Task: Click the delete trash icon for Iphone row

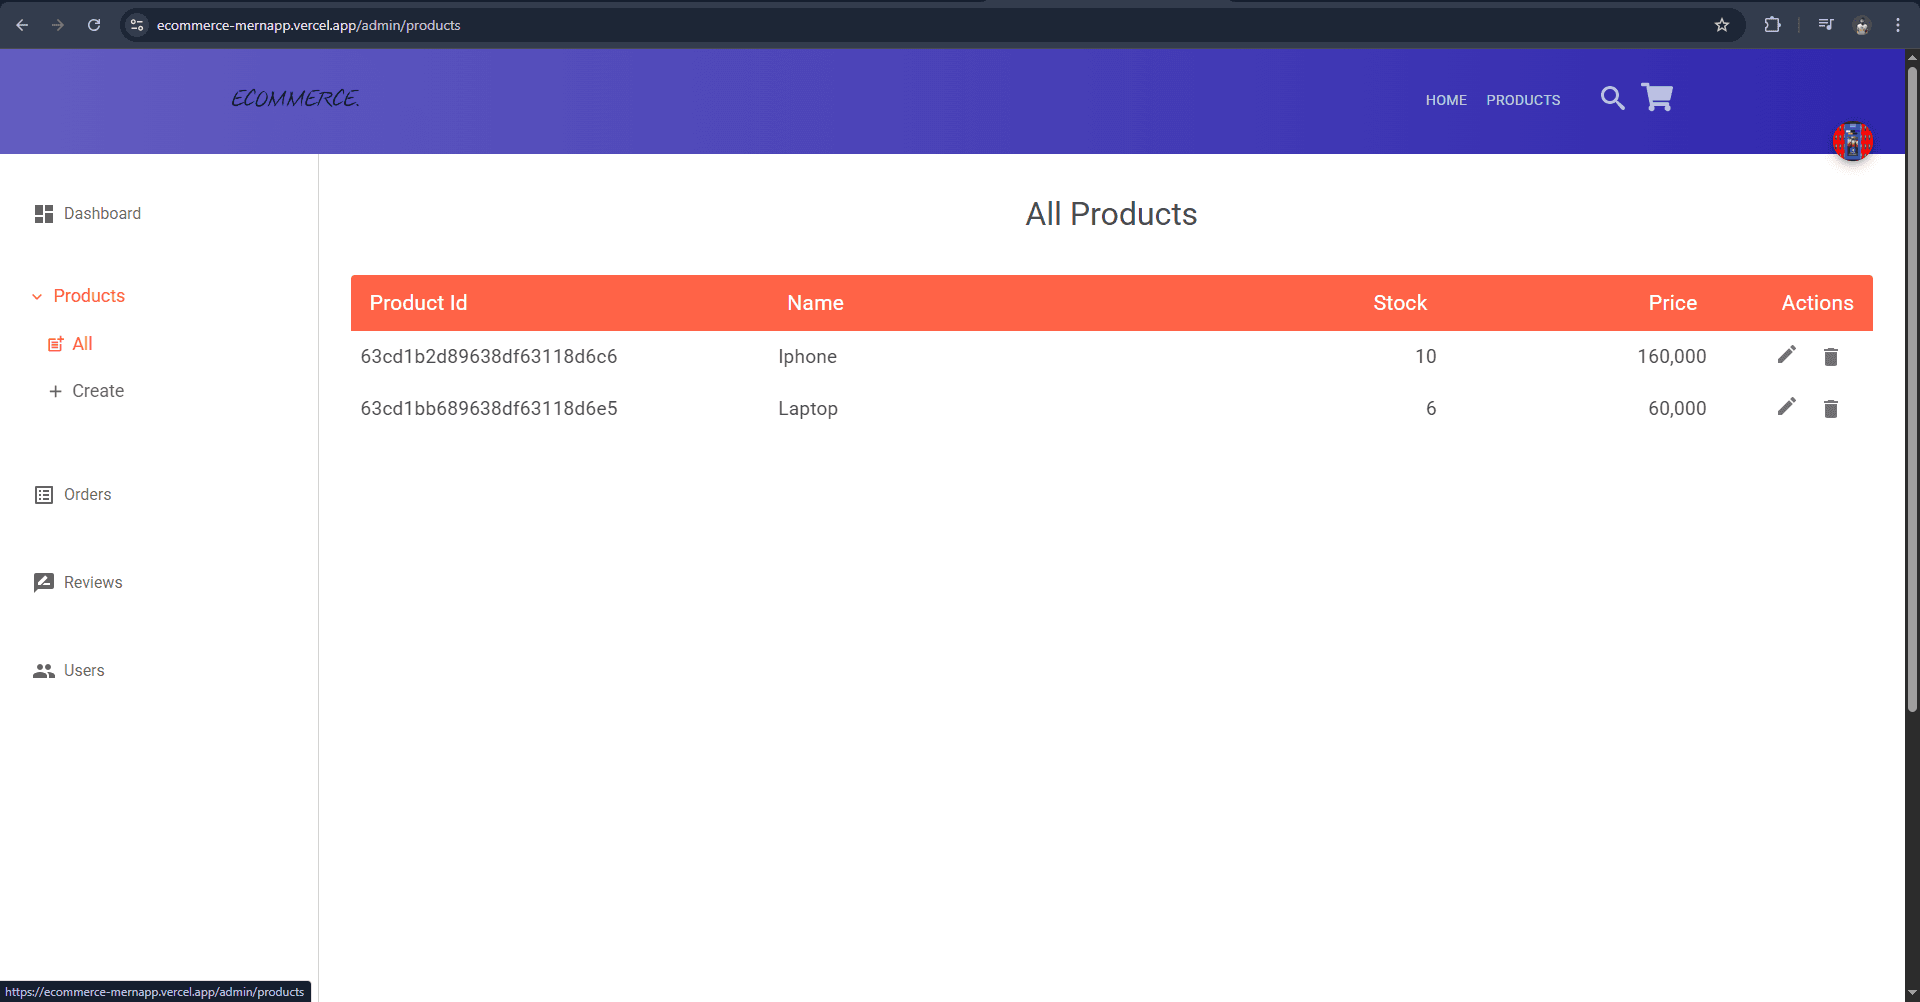Action: tap(1830, 356)
